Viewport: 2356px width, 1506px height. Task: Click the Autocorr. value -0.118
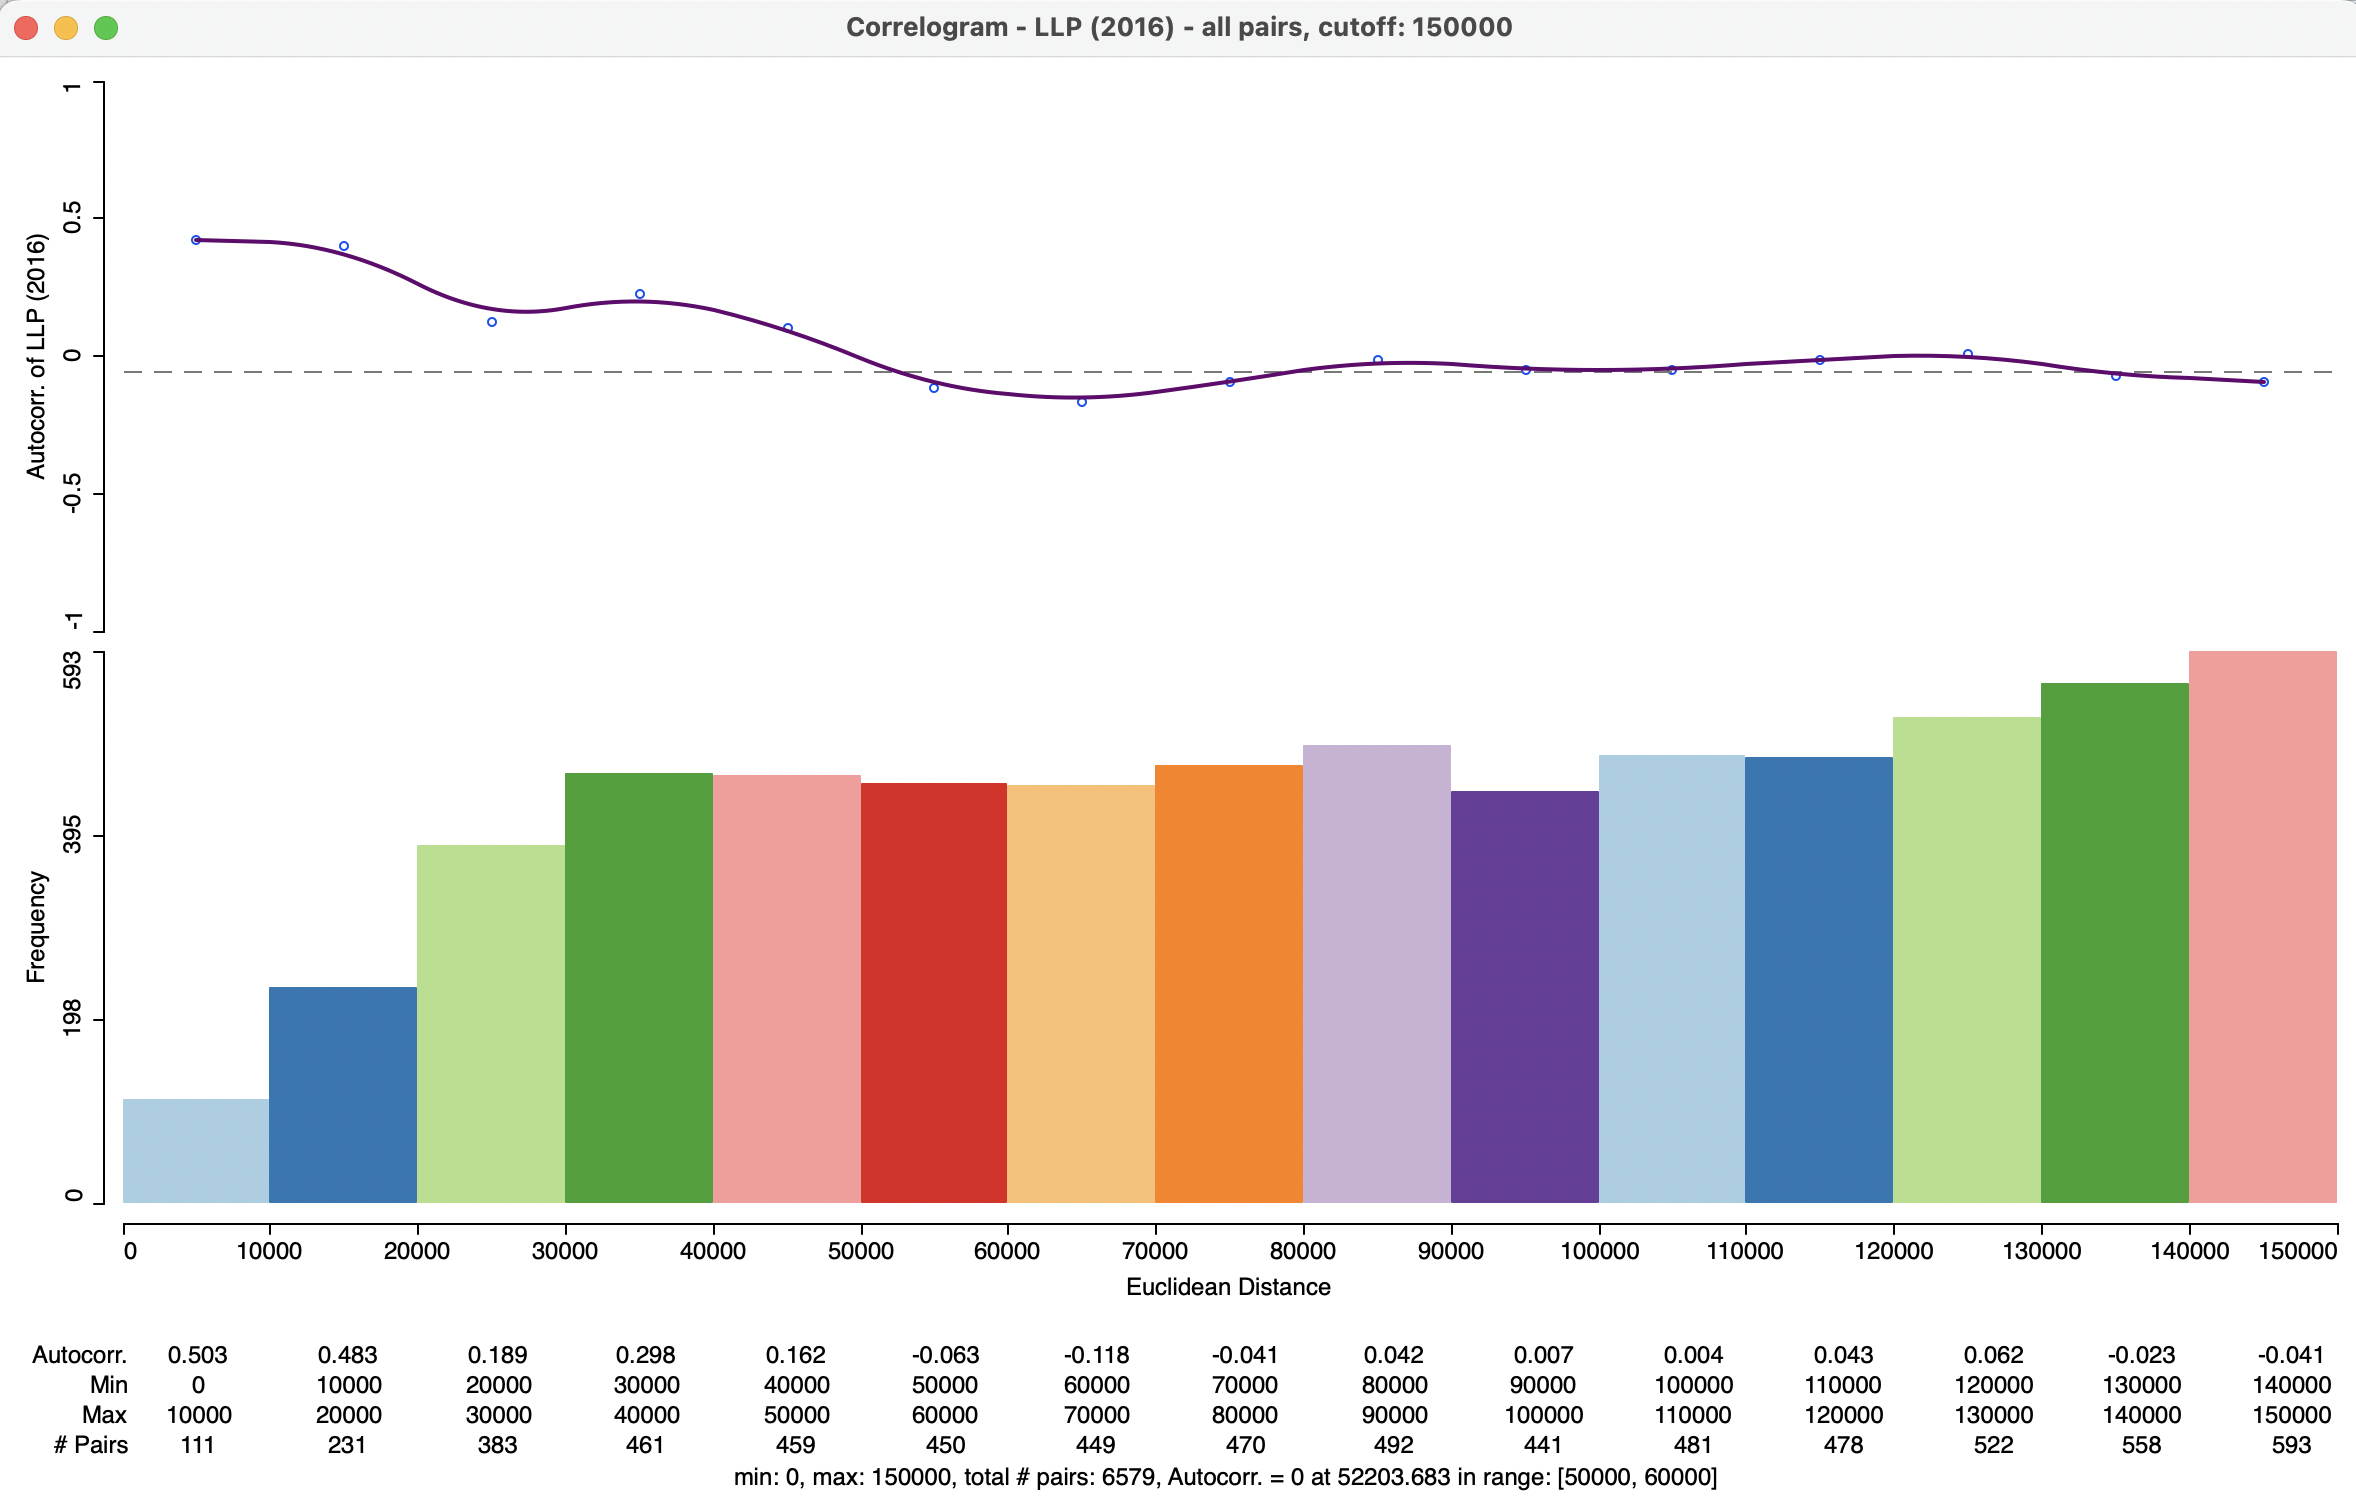(x=1096, y=1355)
